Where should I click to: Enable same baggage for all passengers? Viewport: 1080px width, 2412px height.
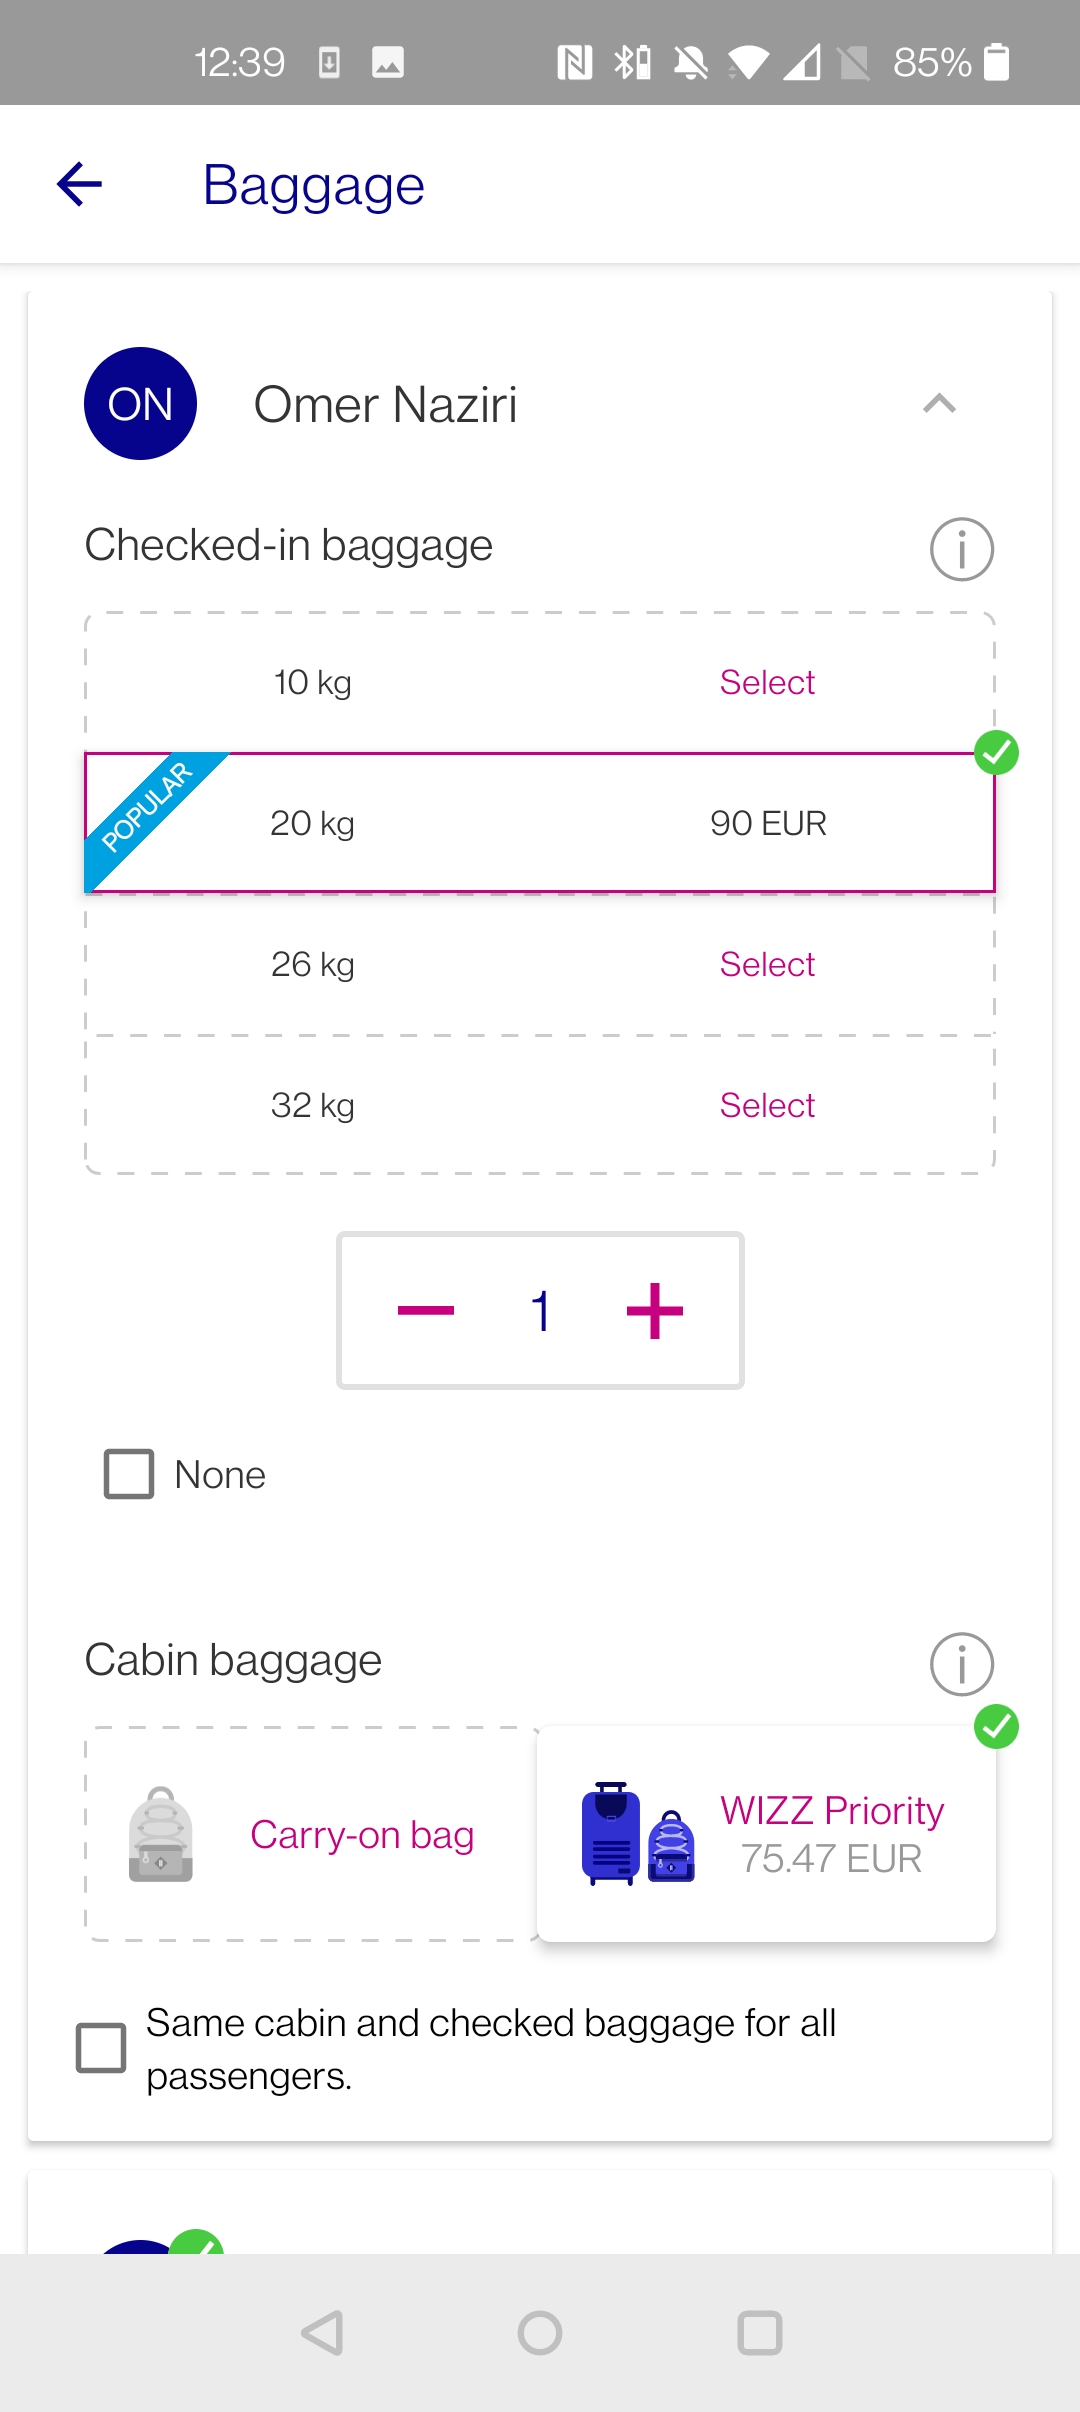pos(101,2048)
